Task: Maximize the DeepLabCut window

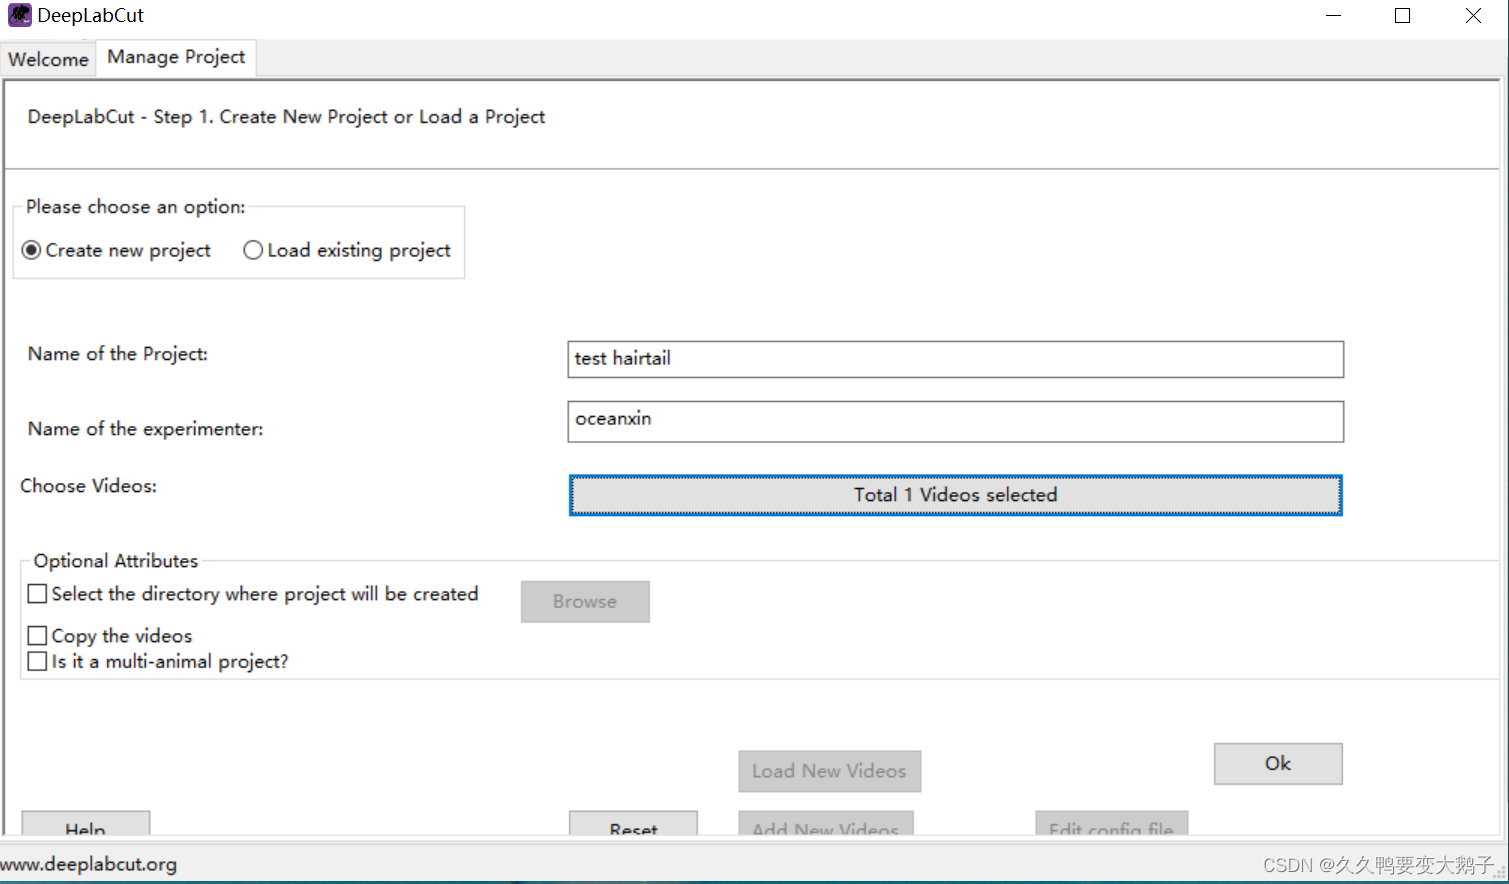Action: (x=1403, y=16)
